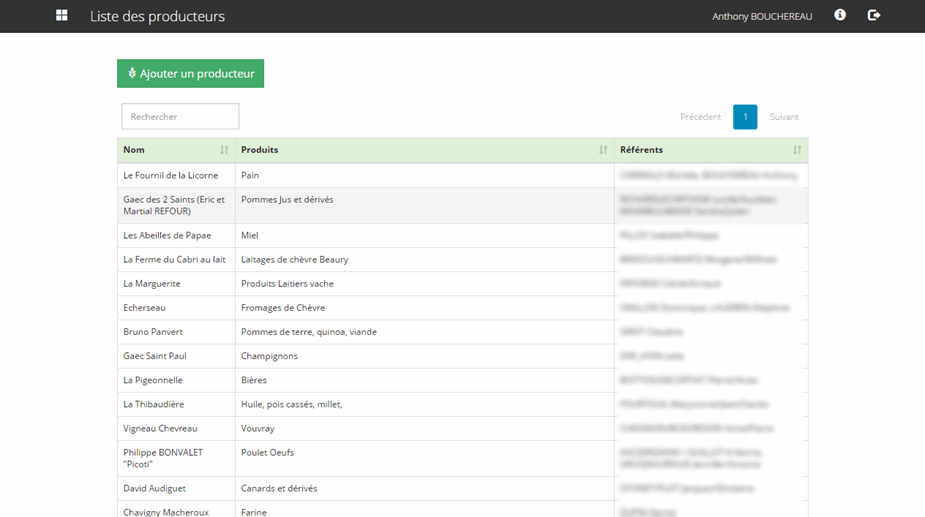Sort by Référents column arrows
The height and width of the screenshot is (517, 925).
click(797, 150)
